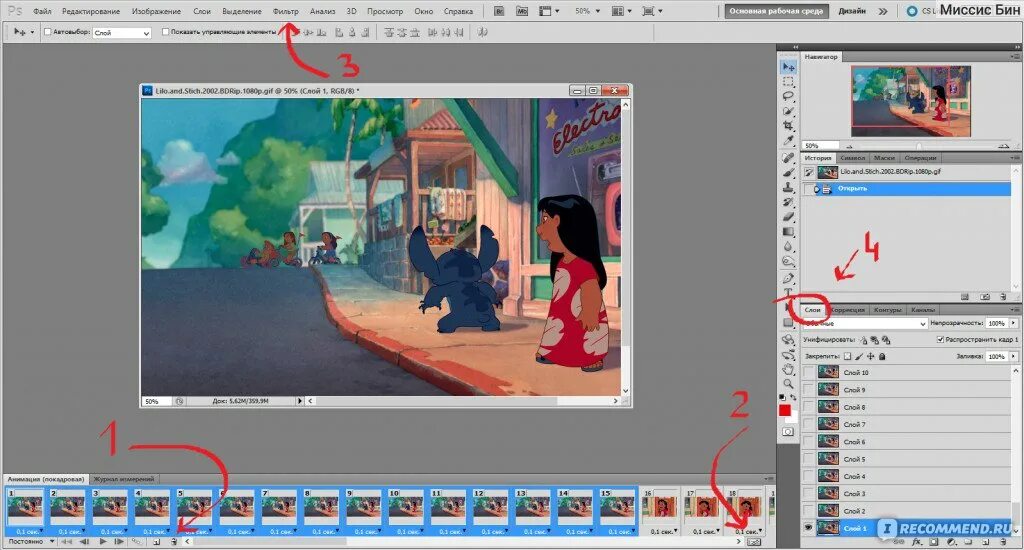Click the red foreground color swatch
The image size is (1024, 550).
(x=785, y=410)
